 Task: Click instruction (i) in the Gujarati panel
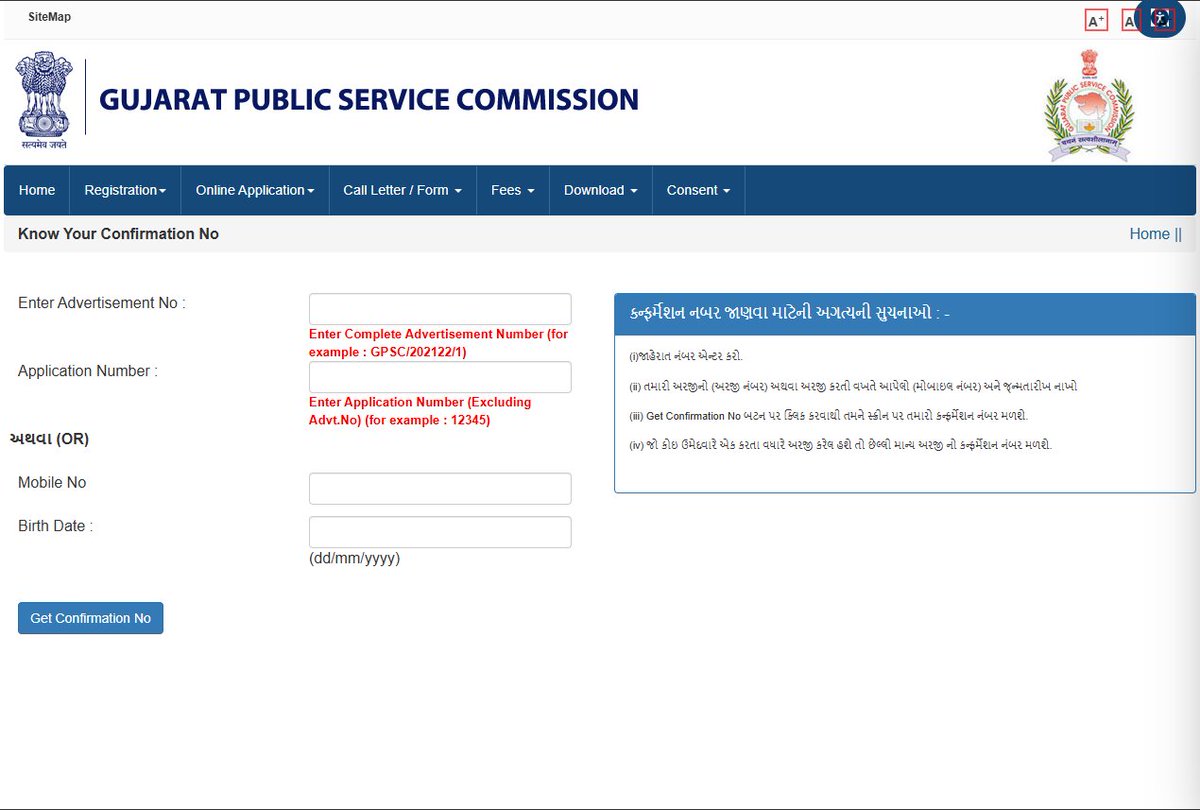click(686, 356)
